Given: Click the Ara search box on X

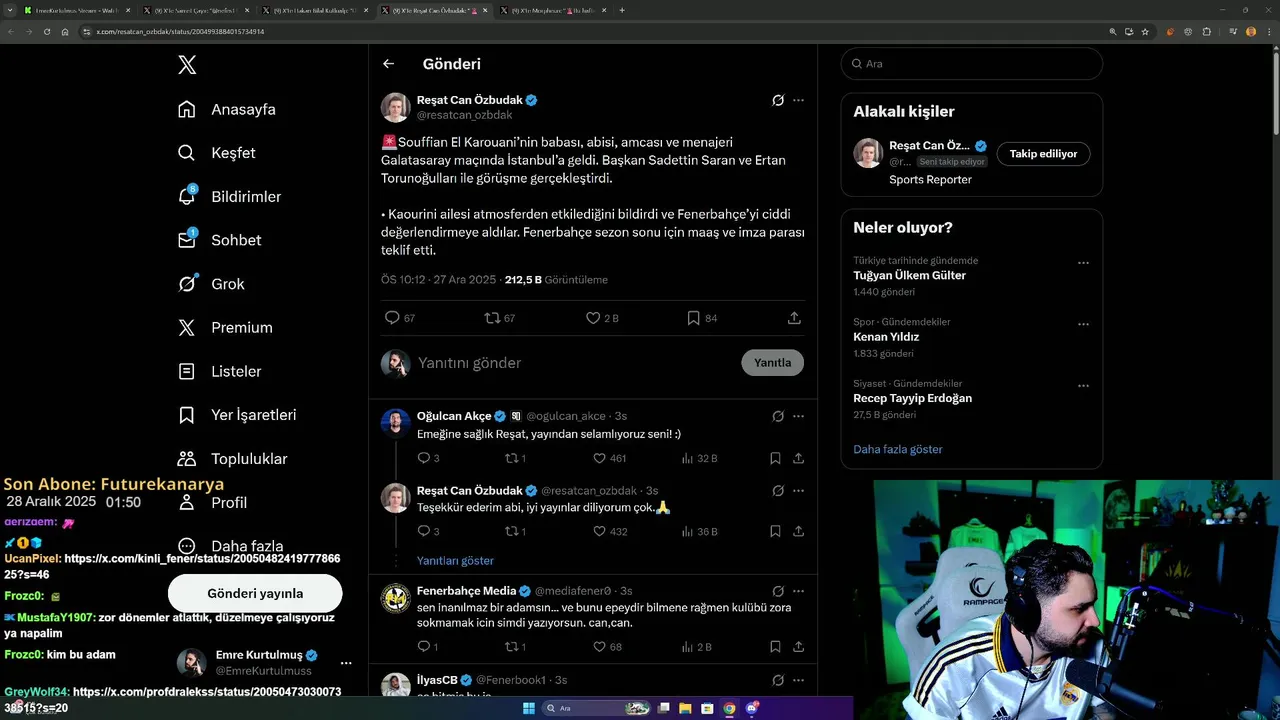Looking at the screenshot, I should 972,63.
